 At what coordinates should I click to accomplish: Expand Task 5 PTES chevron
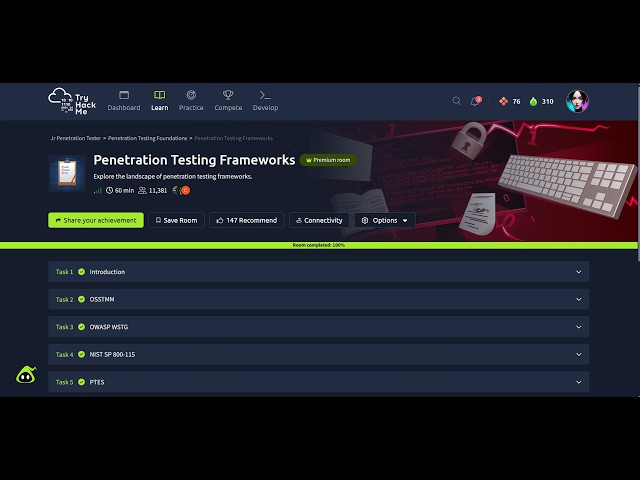coord(578,382)
